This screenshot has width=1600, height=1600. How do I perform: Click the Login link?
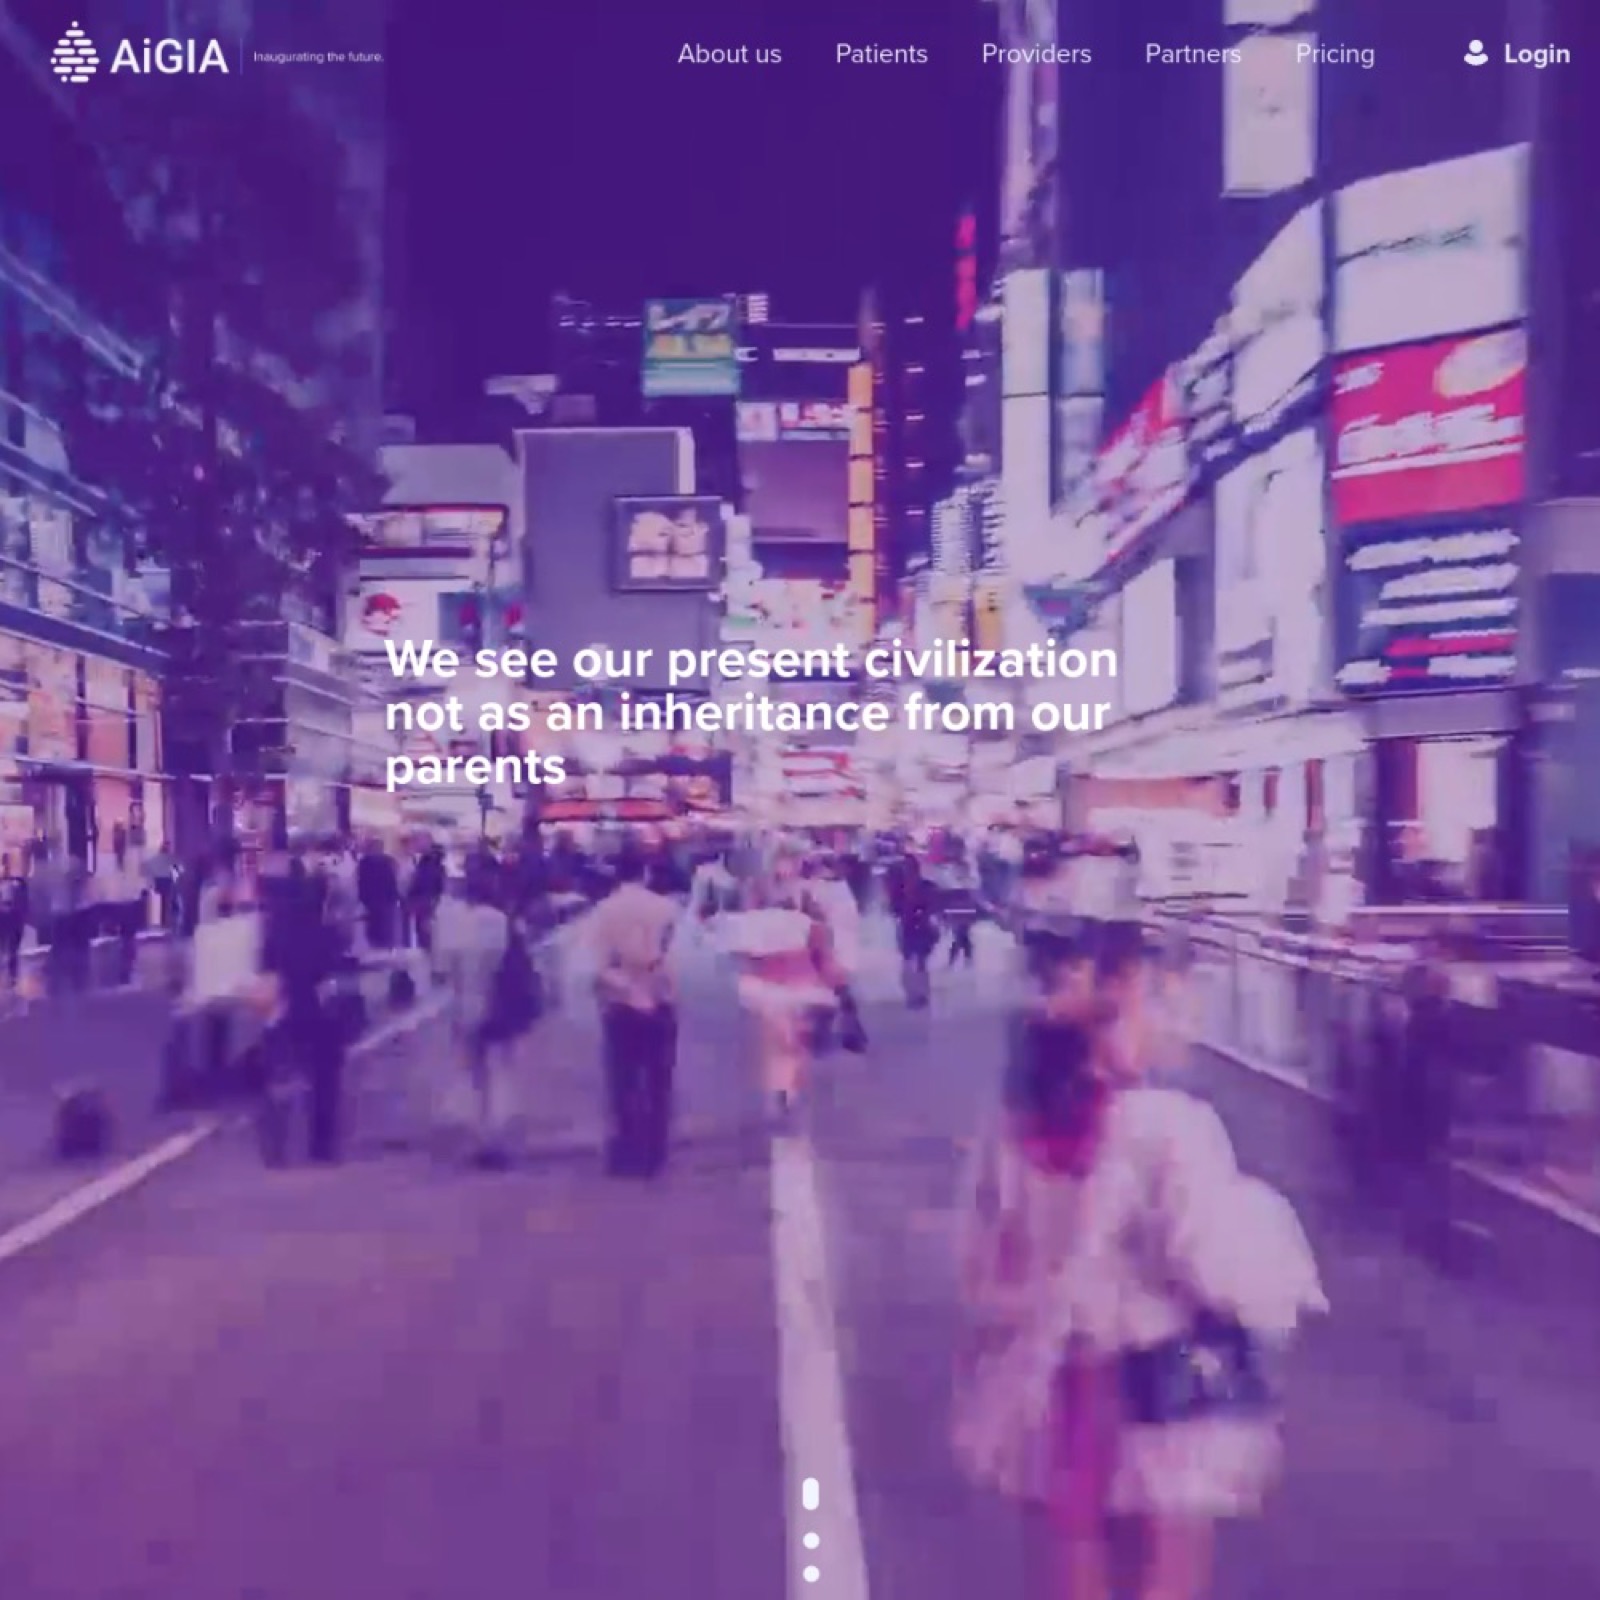[1536, 55]
